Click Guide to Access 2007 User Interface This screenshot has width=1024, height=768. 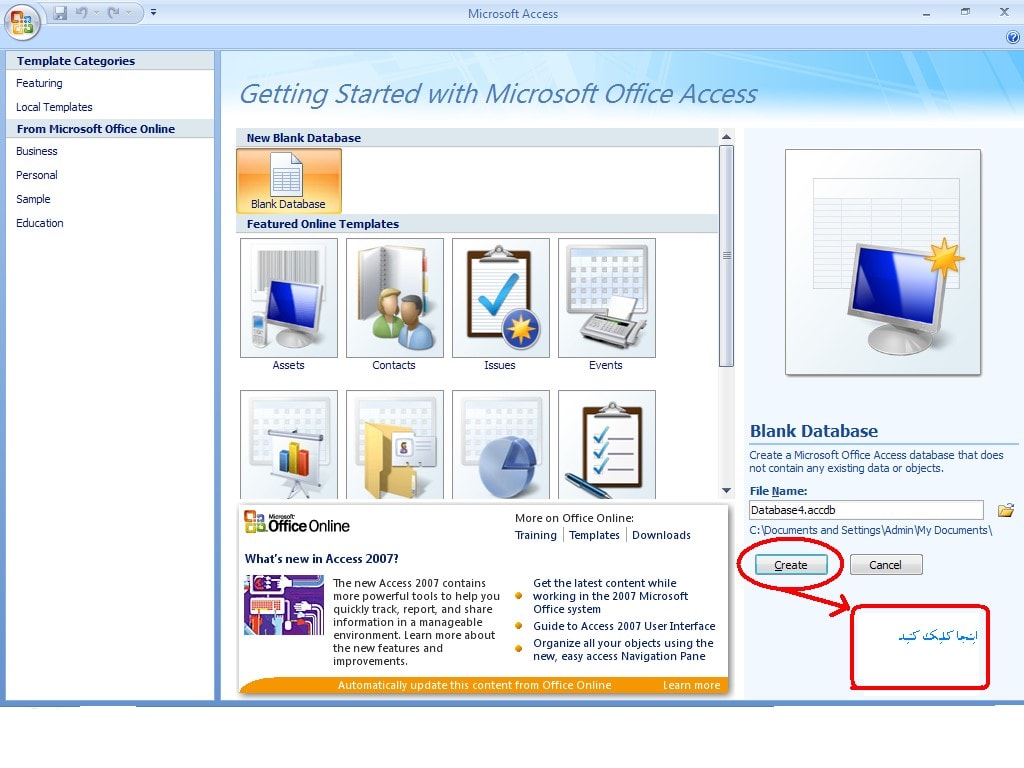pyautogui.click(x=624, y=626)
